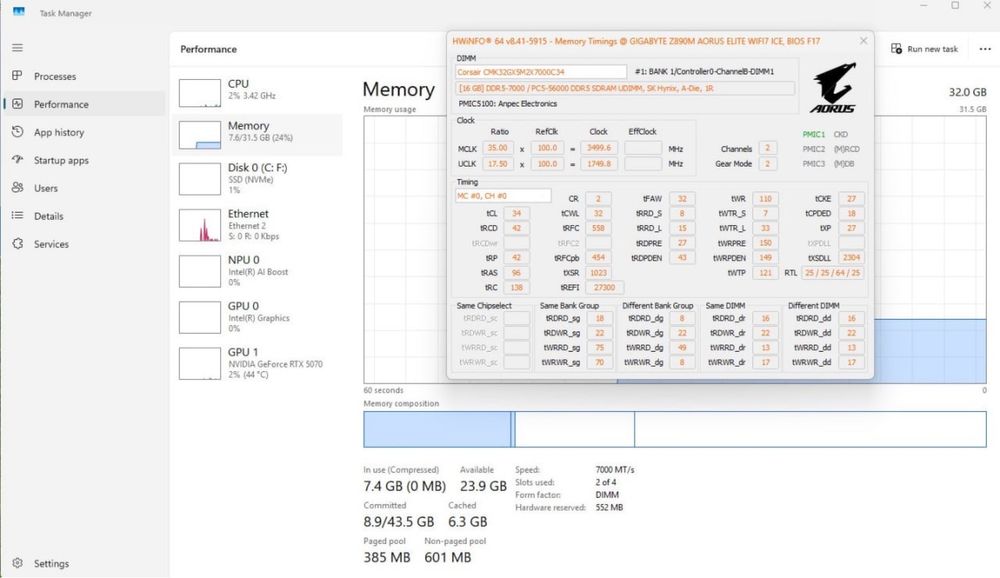Screen dimensions: 1000x578
Task: Click the MCLK clock value 3499.6
Action: tap(598, 148)
